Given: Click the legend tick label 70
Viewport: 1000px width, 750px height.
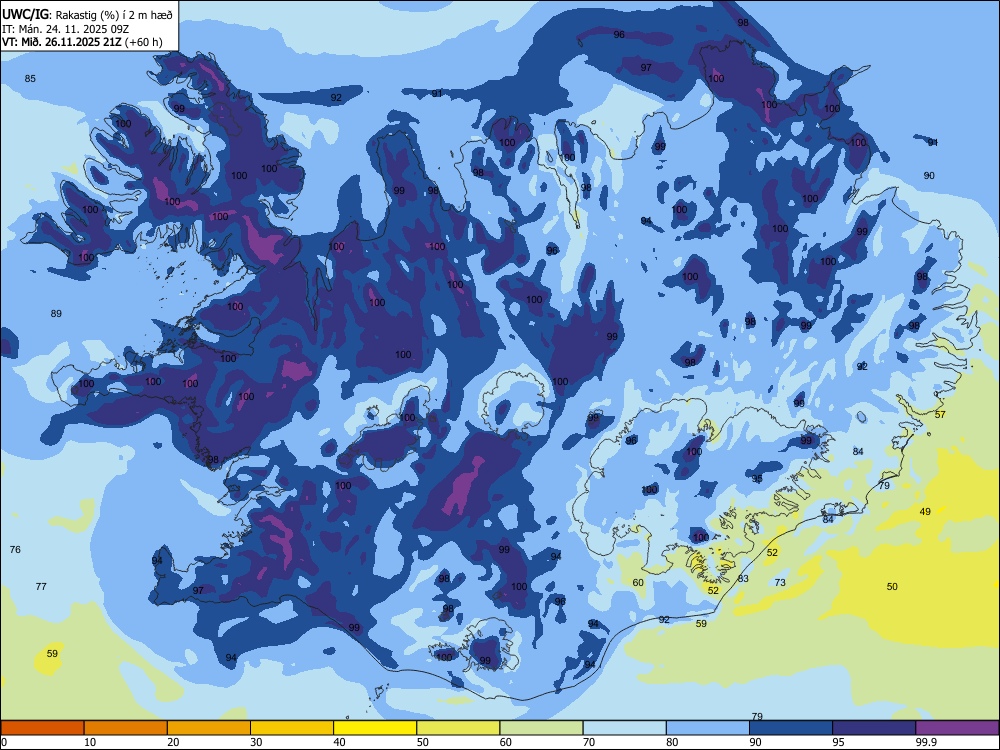Looking at the screenshot, I should tap(589, 742).
